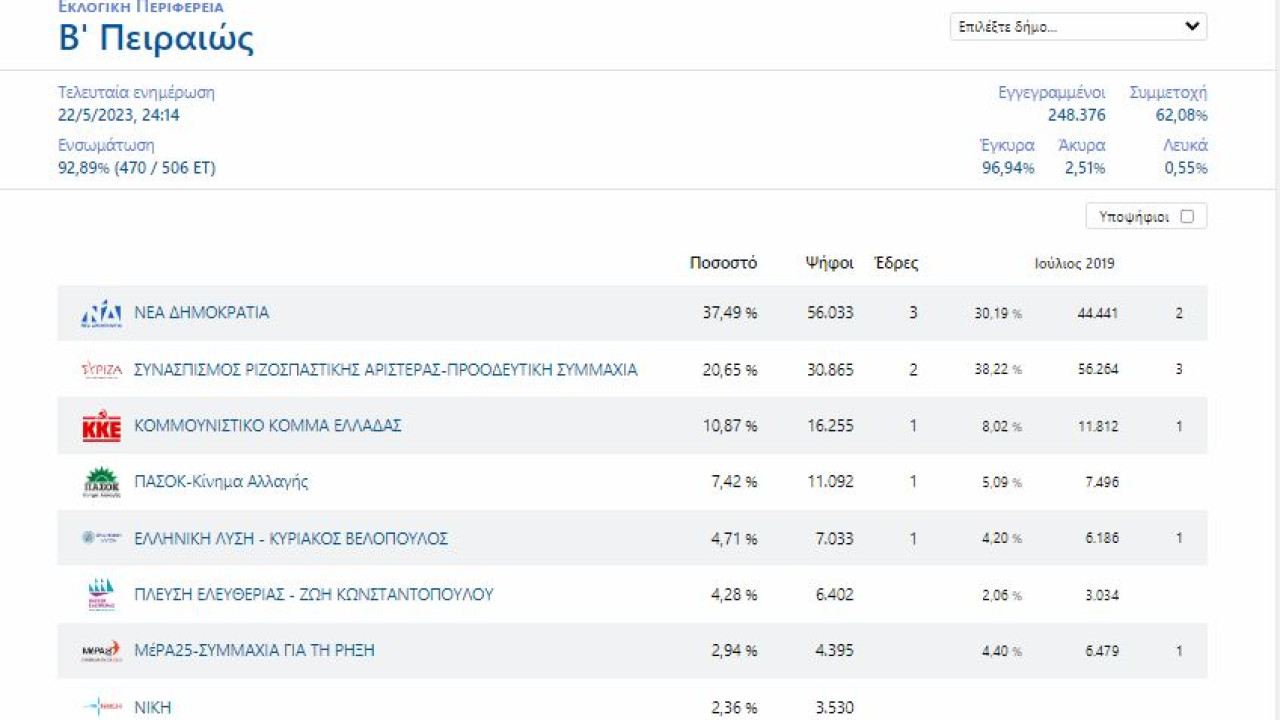This screenshot has width=1280, height=720.
Task: Toggle the Υποψήφιοι checkbox
Action: pos(1187,216)
